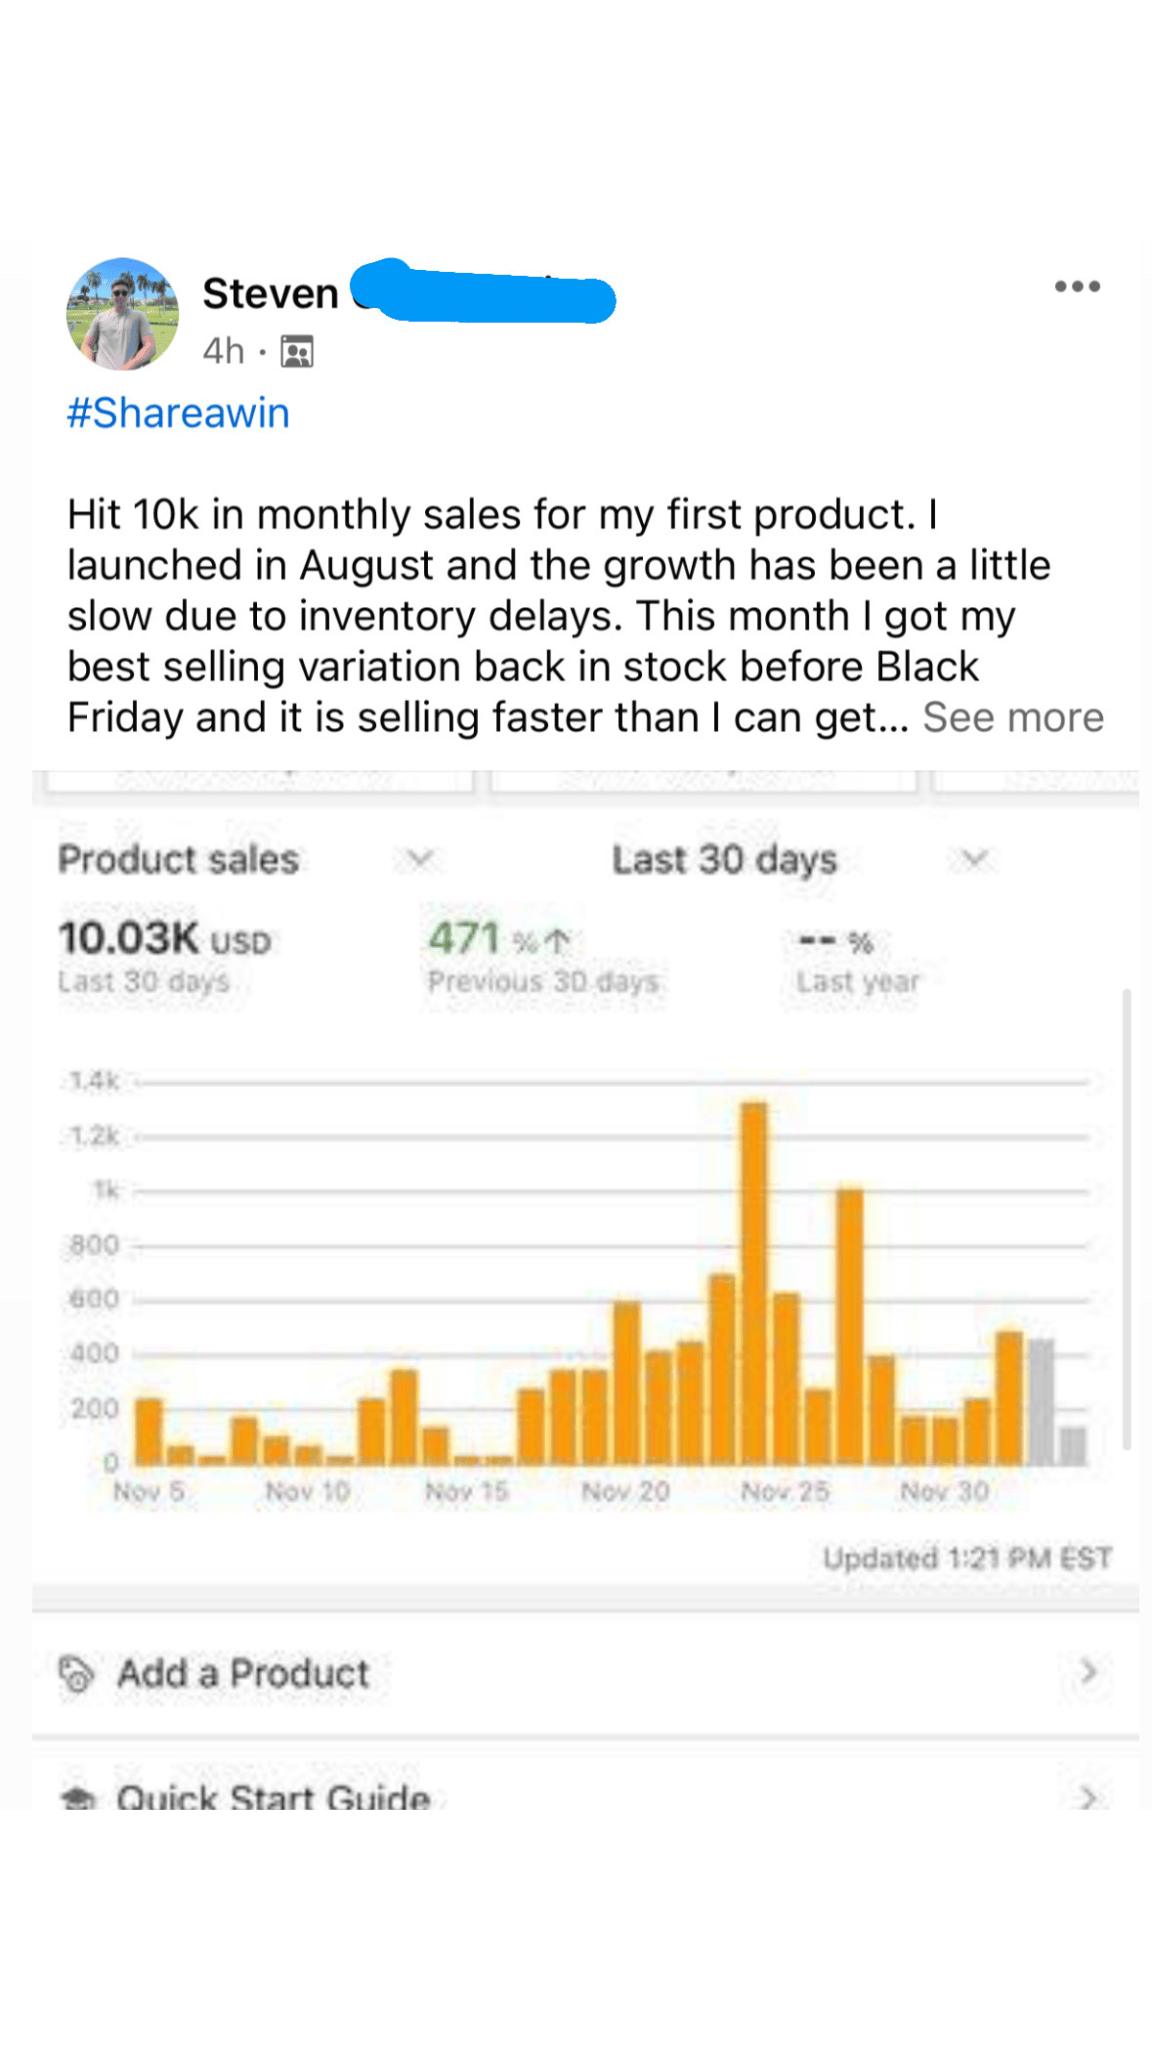The height and width of the screenshot is (2048, 1152).
Task: Click chevron next to Quick Start Guide
Action: (x=1089, y=1797)
